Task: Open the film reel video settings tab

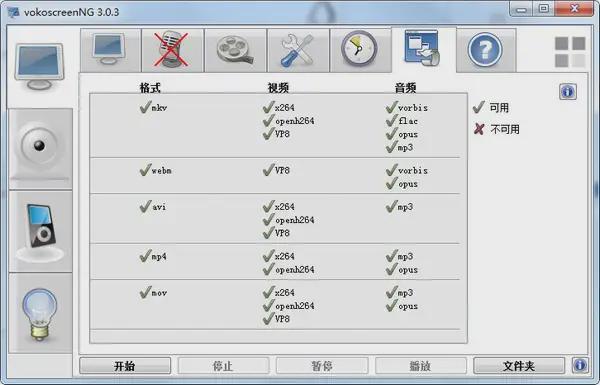Action: (x=235, y=50)
